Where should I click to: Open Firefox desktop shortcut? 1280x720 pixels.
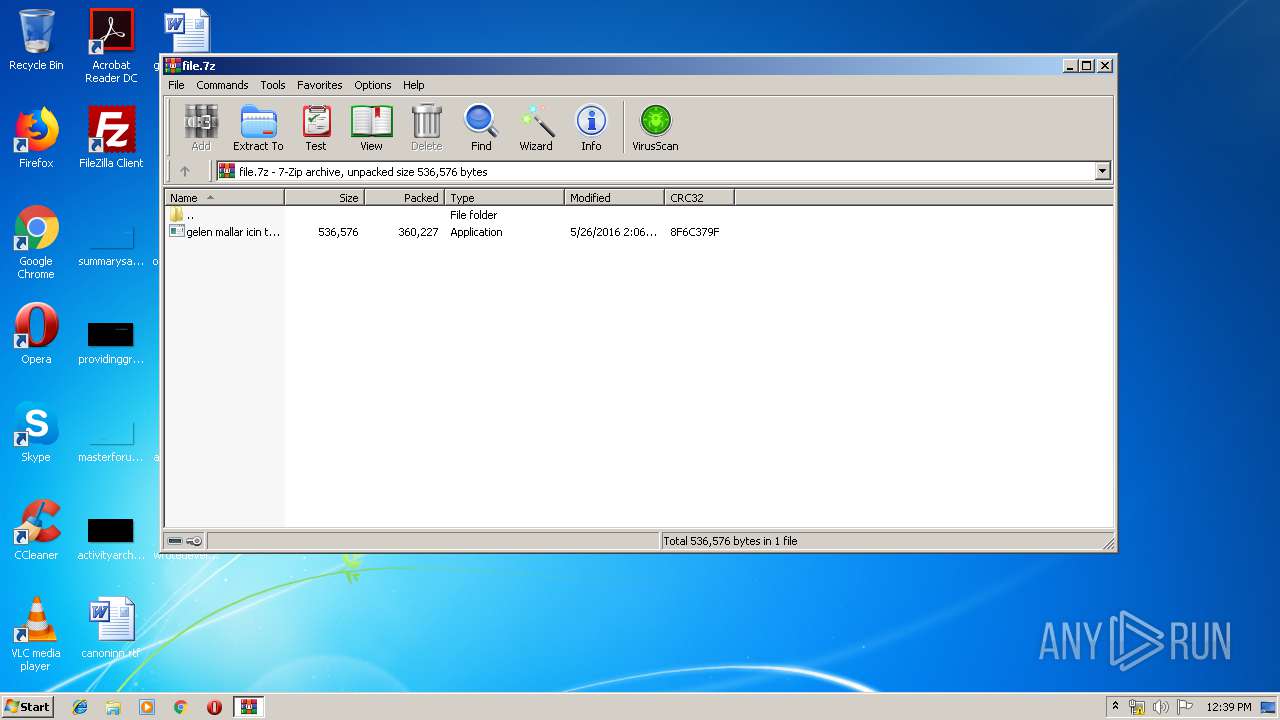pos(36,138)
